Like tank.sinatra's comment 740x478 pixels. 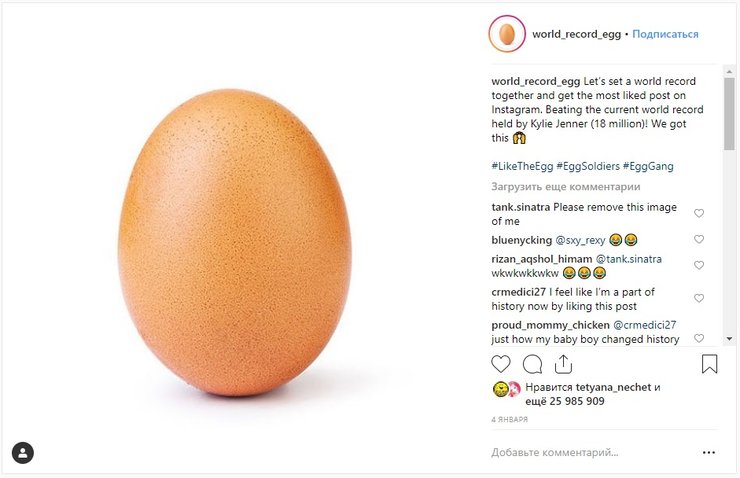(699, 213)
